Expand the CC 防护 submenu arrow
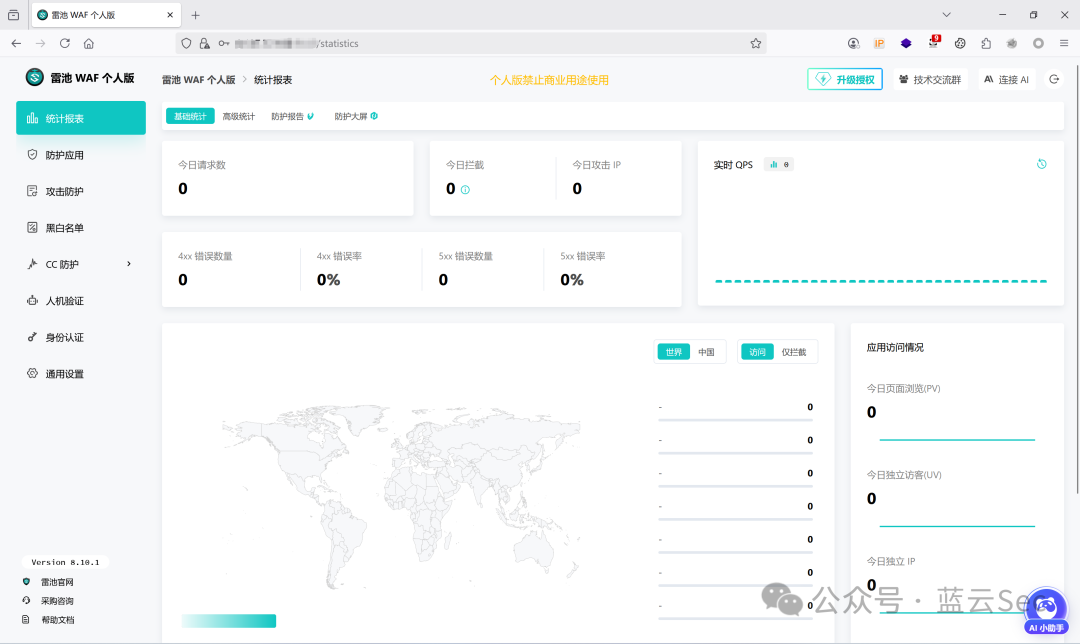Screen dimensions: 1080x644 (129, 264)
